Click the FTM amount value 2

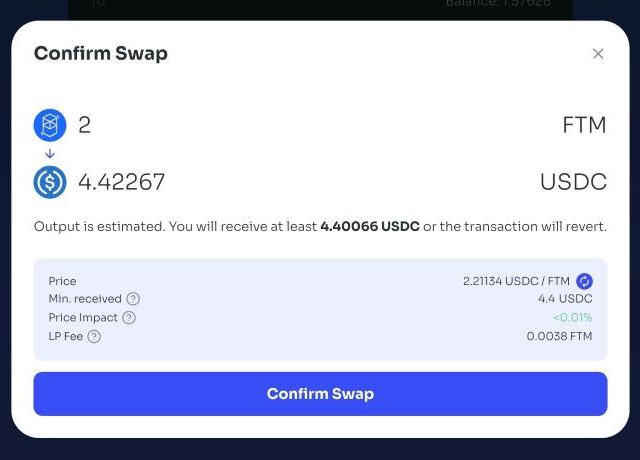point(84,125)
